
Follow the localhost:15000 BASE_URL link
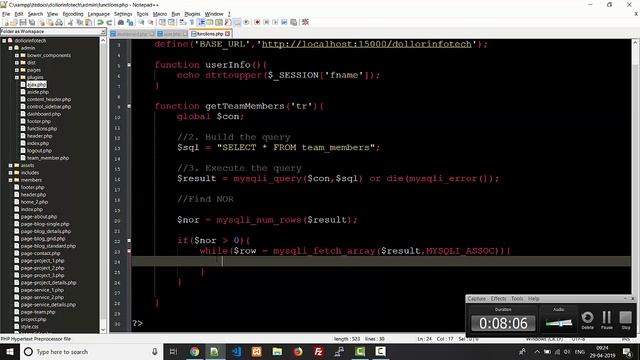tap(366, 44)
